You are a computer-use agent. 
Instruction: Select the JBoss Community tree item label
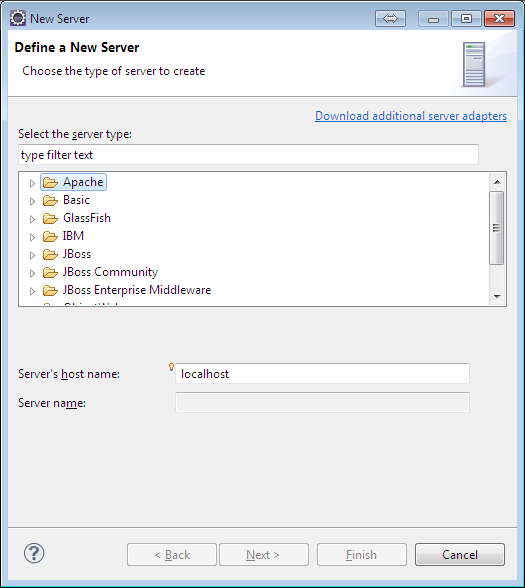coord(110,272)
